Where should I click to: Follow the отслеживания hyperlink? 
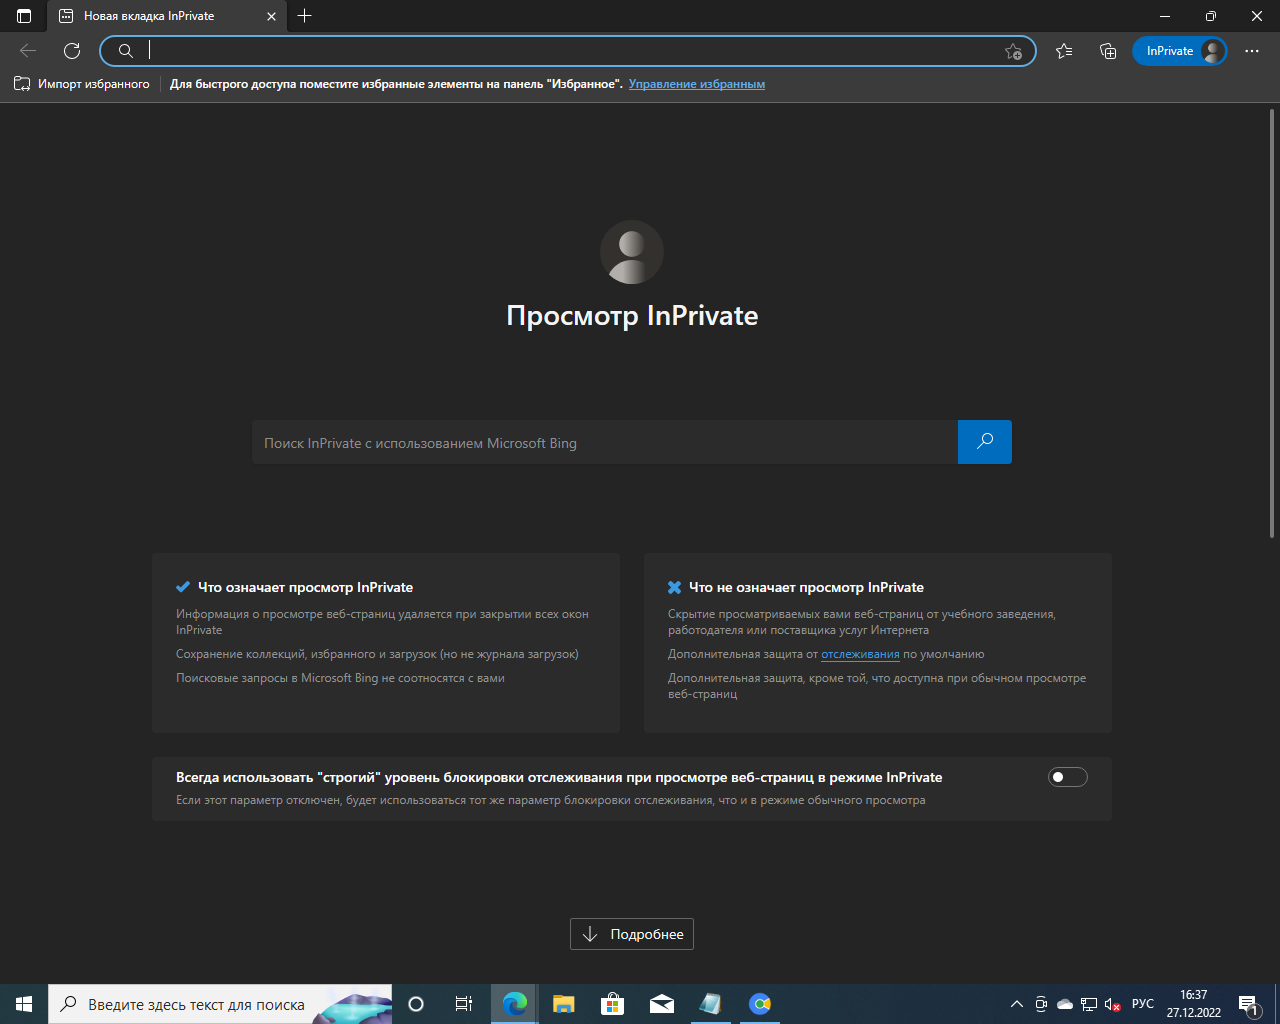(x=860, y=654)
